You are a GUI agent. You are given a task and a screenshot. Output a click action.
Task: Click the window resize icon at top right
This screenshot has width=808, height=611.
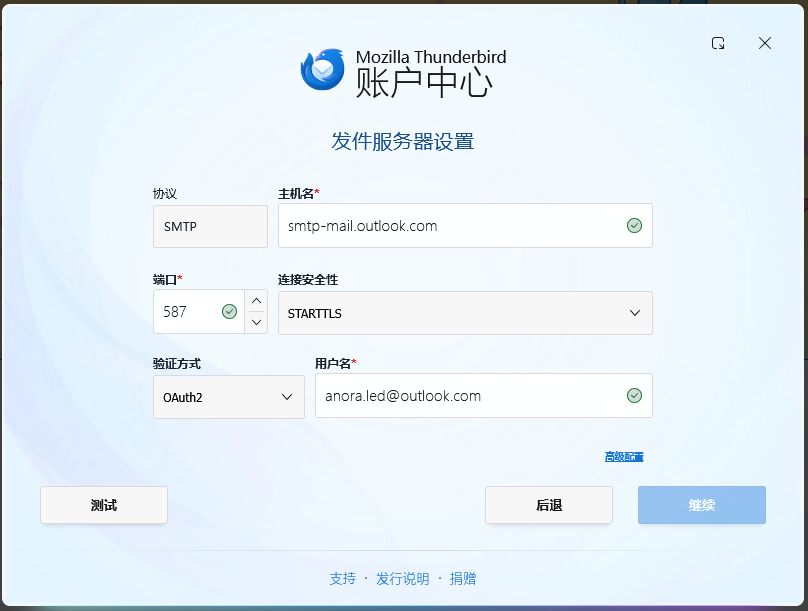point(718,43)
